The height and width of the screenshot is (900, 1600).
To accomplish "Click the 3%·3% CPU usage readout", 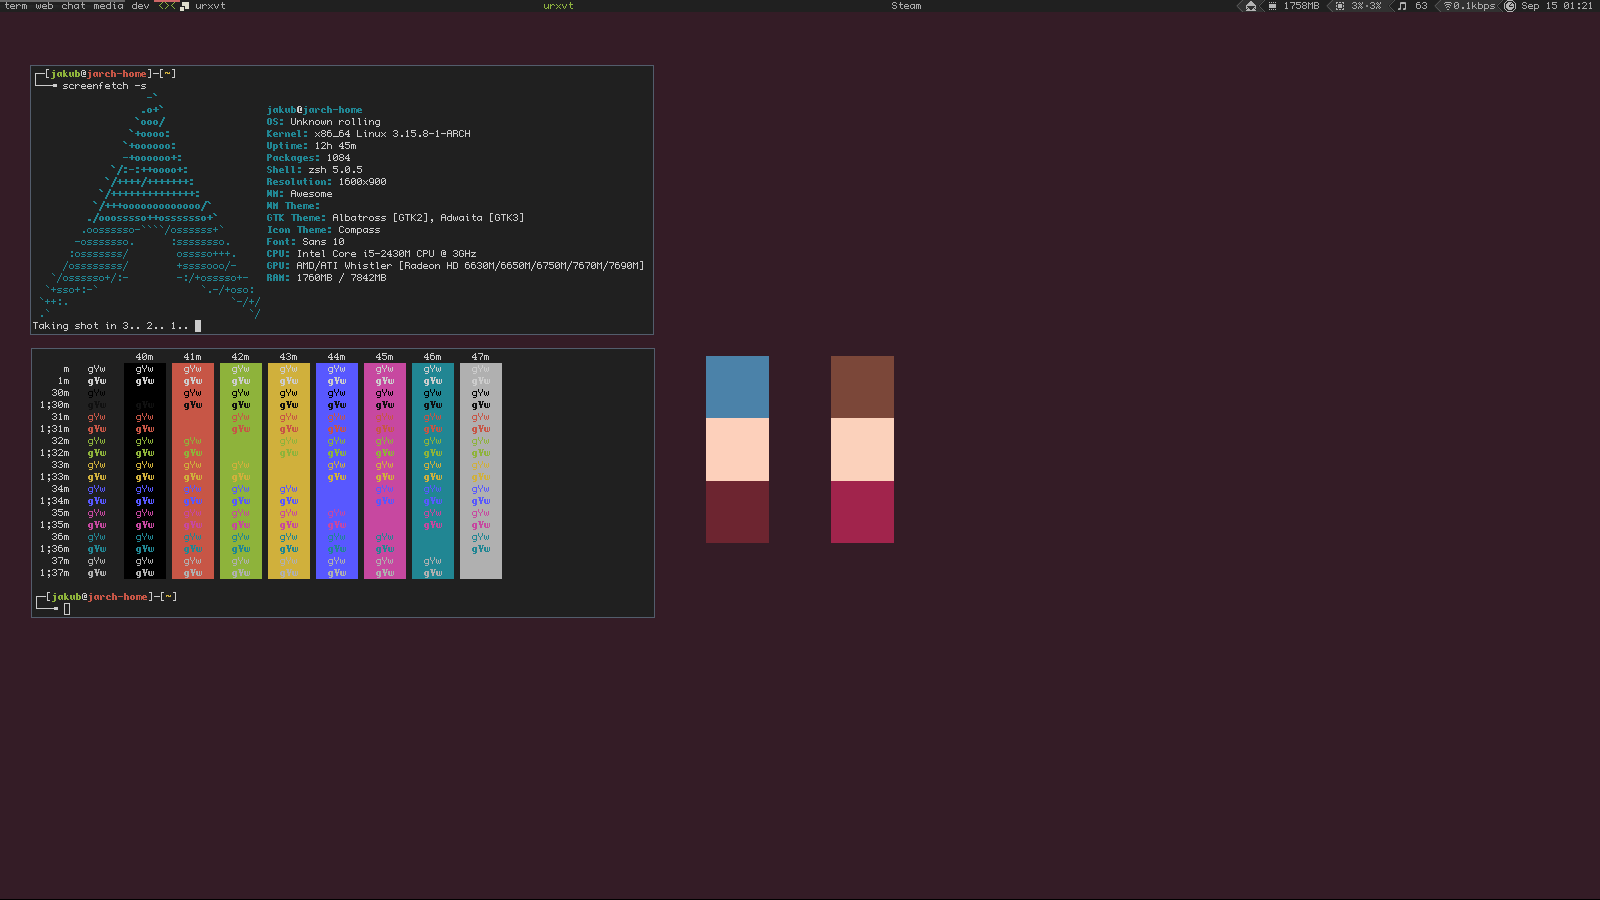I will point(1366,6).
